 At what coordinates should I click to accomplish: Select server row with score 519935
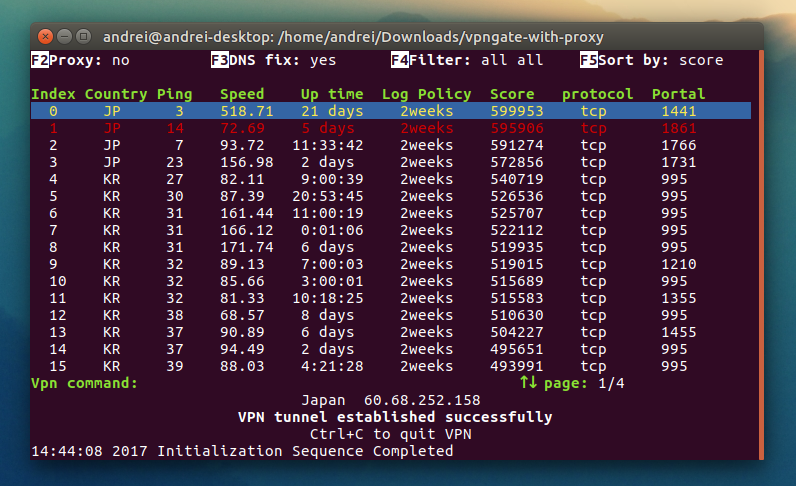391,247
